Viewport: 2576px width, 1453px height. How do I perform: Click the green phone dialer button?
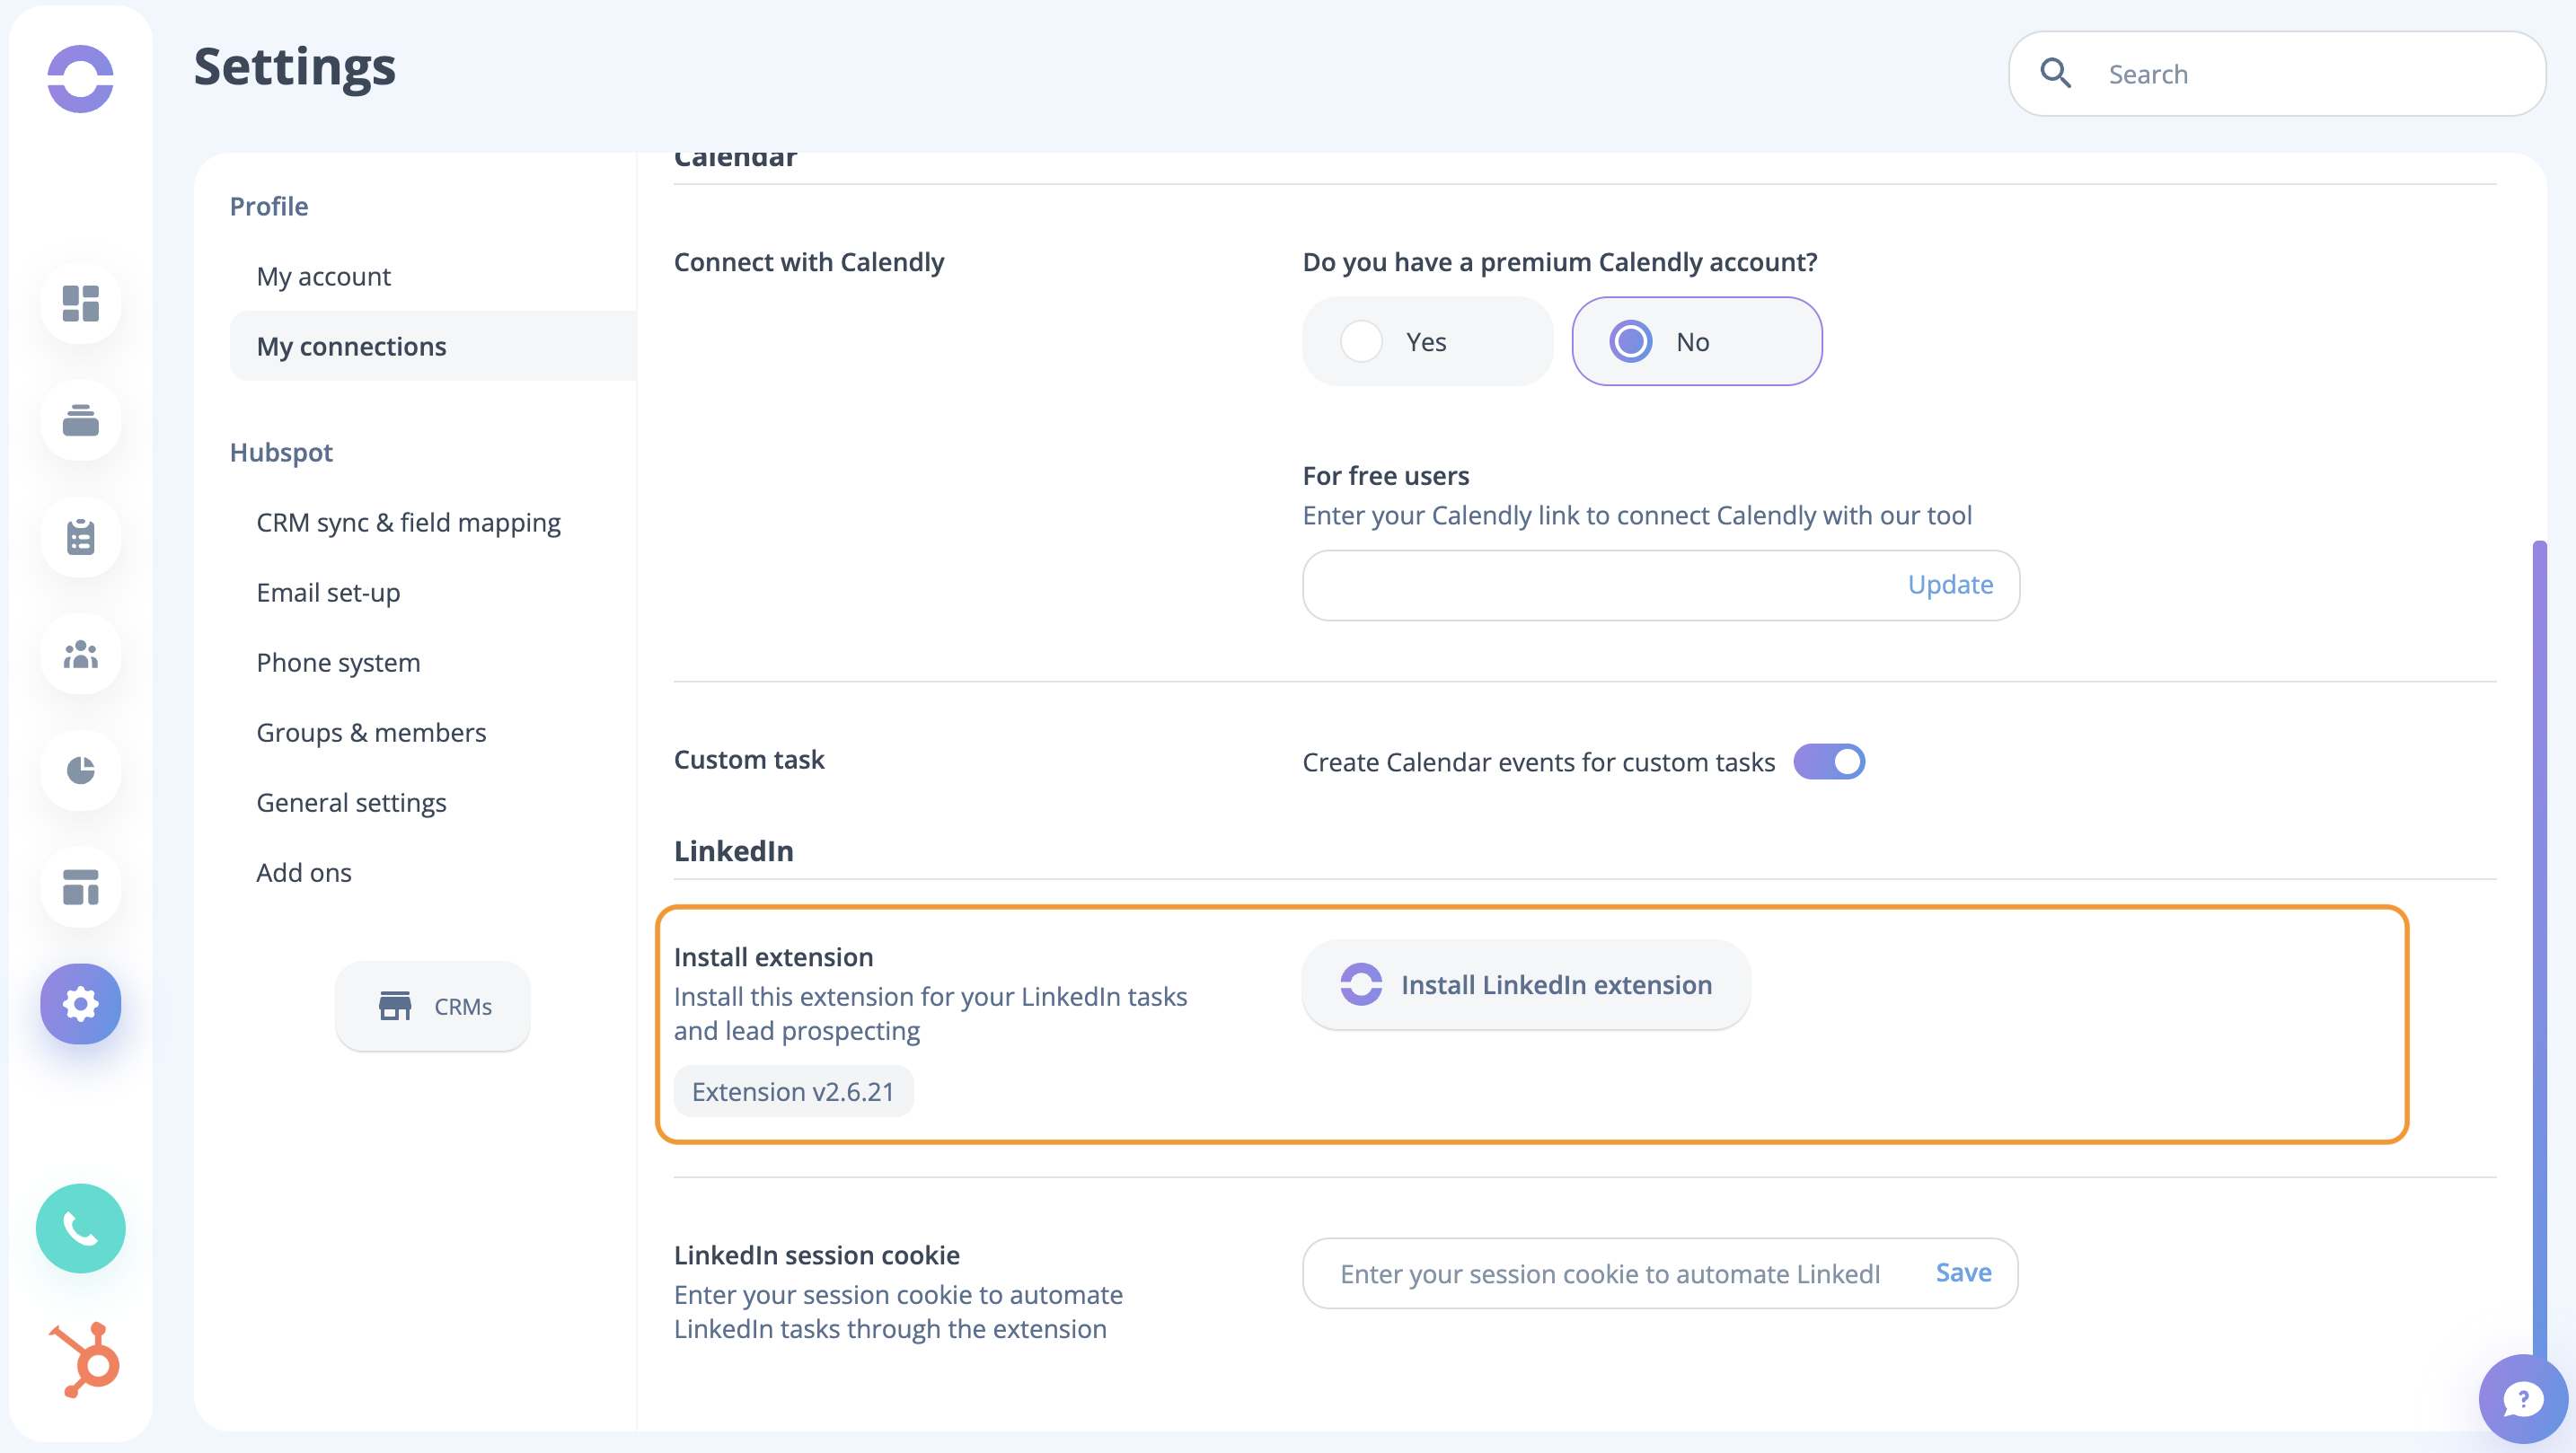[80, 1228]
